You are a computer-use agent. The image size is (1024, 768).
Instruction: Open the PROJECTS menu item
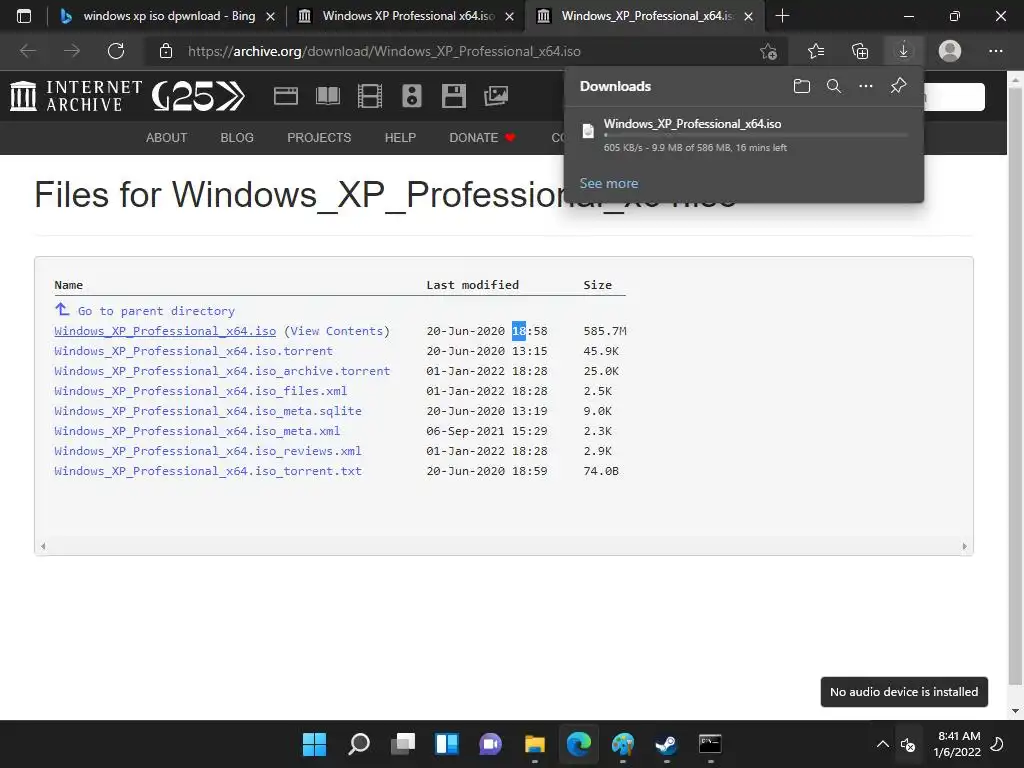[319, 138]
